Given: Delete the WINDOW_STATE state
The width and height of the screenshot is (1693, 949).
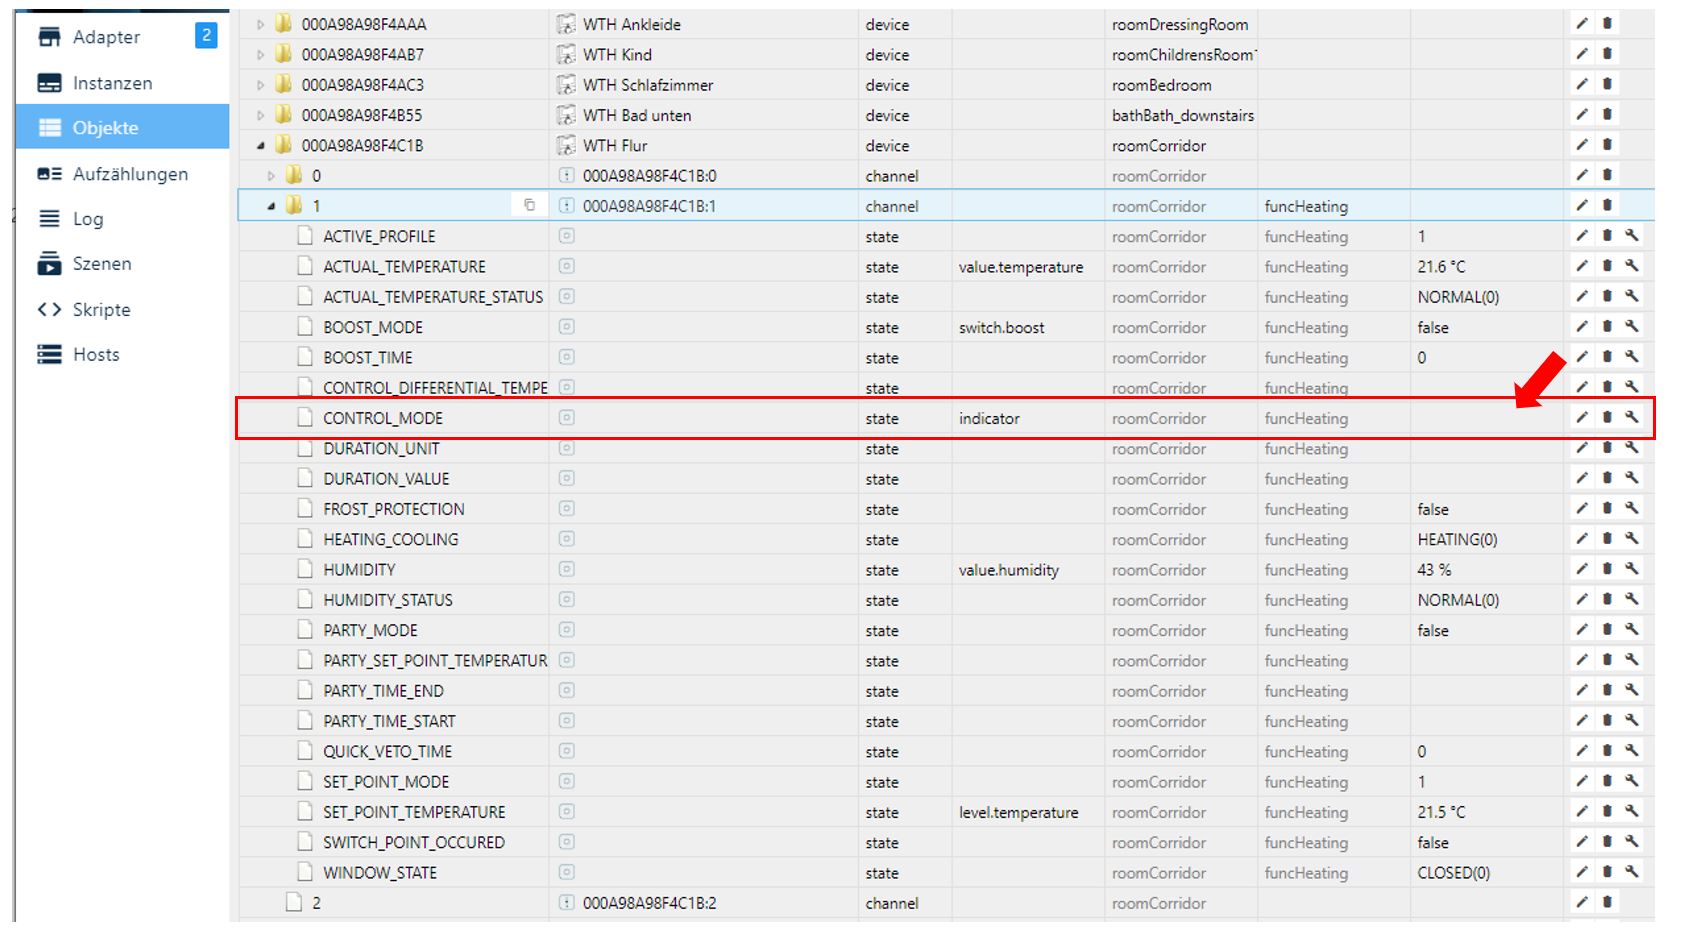Looking at the screenshot, I should pos(1607,872).
